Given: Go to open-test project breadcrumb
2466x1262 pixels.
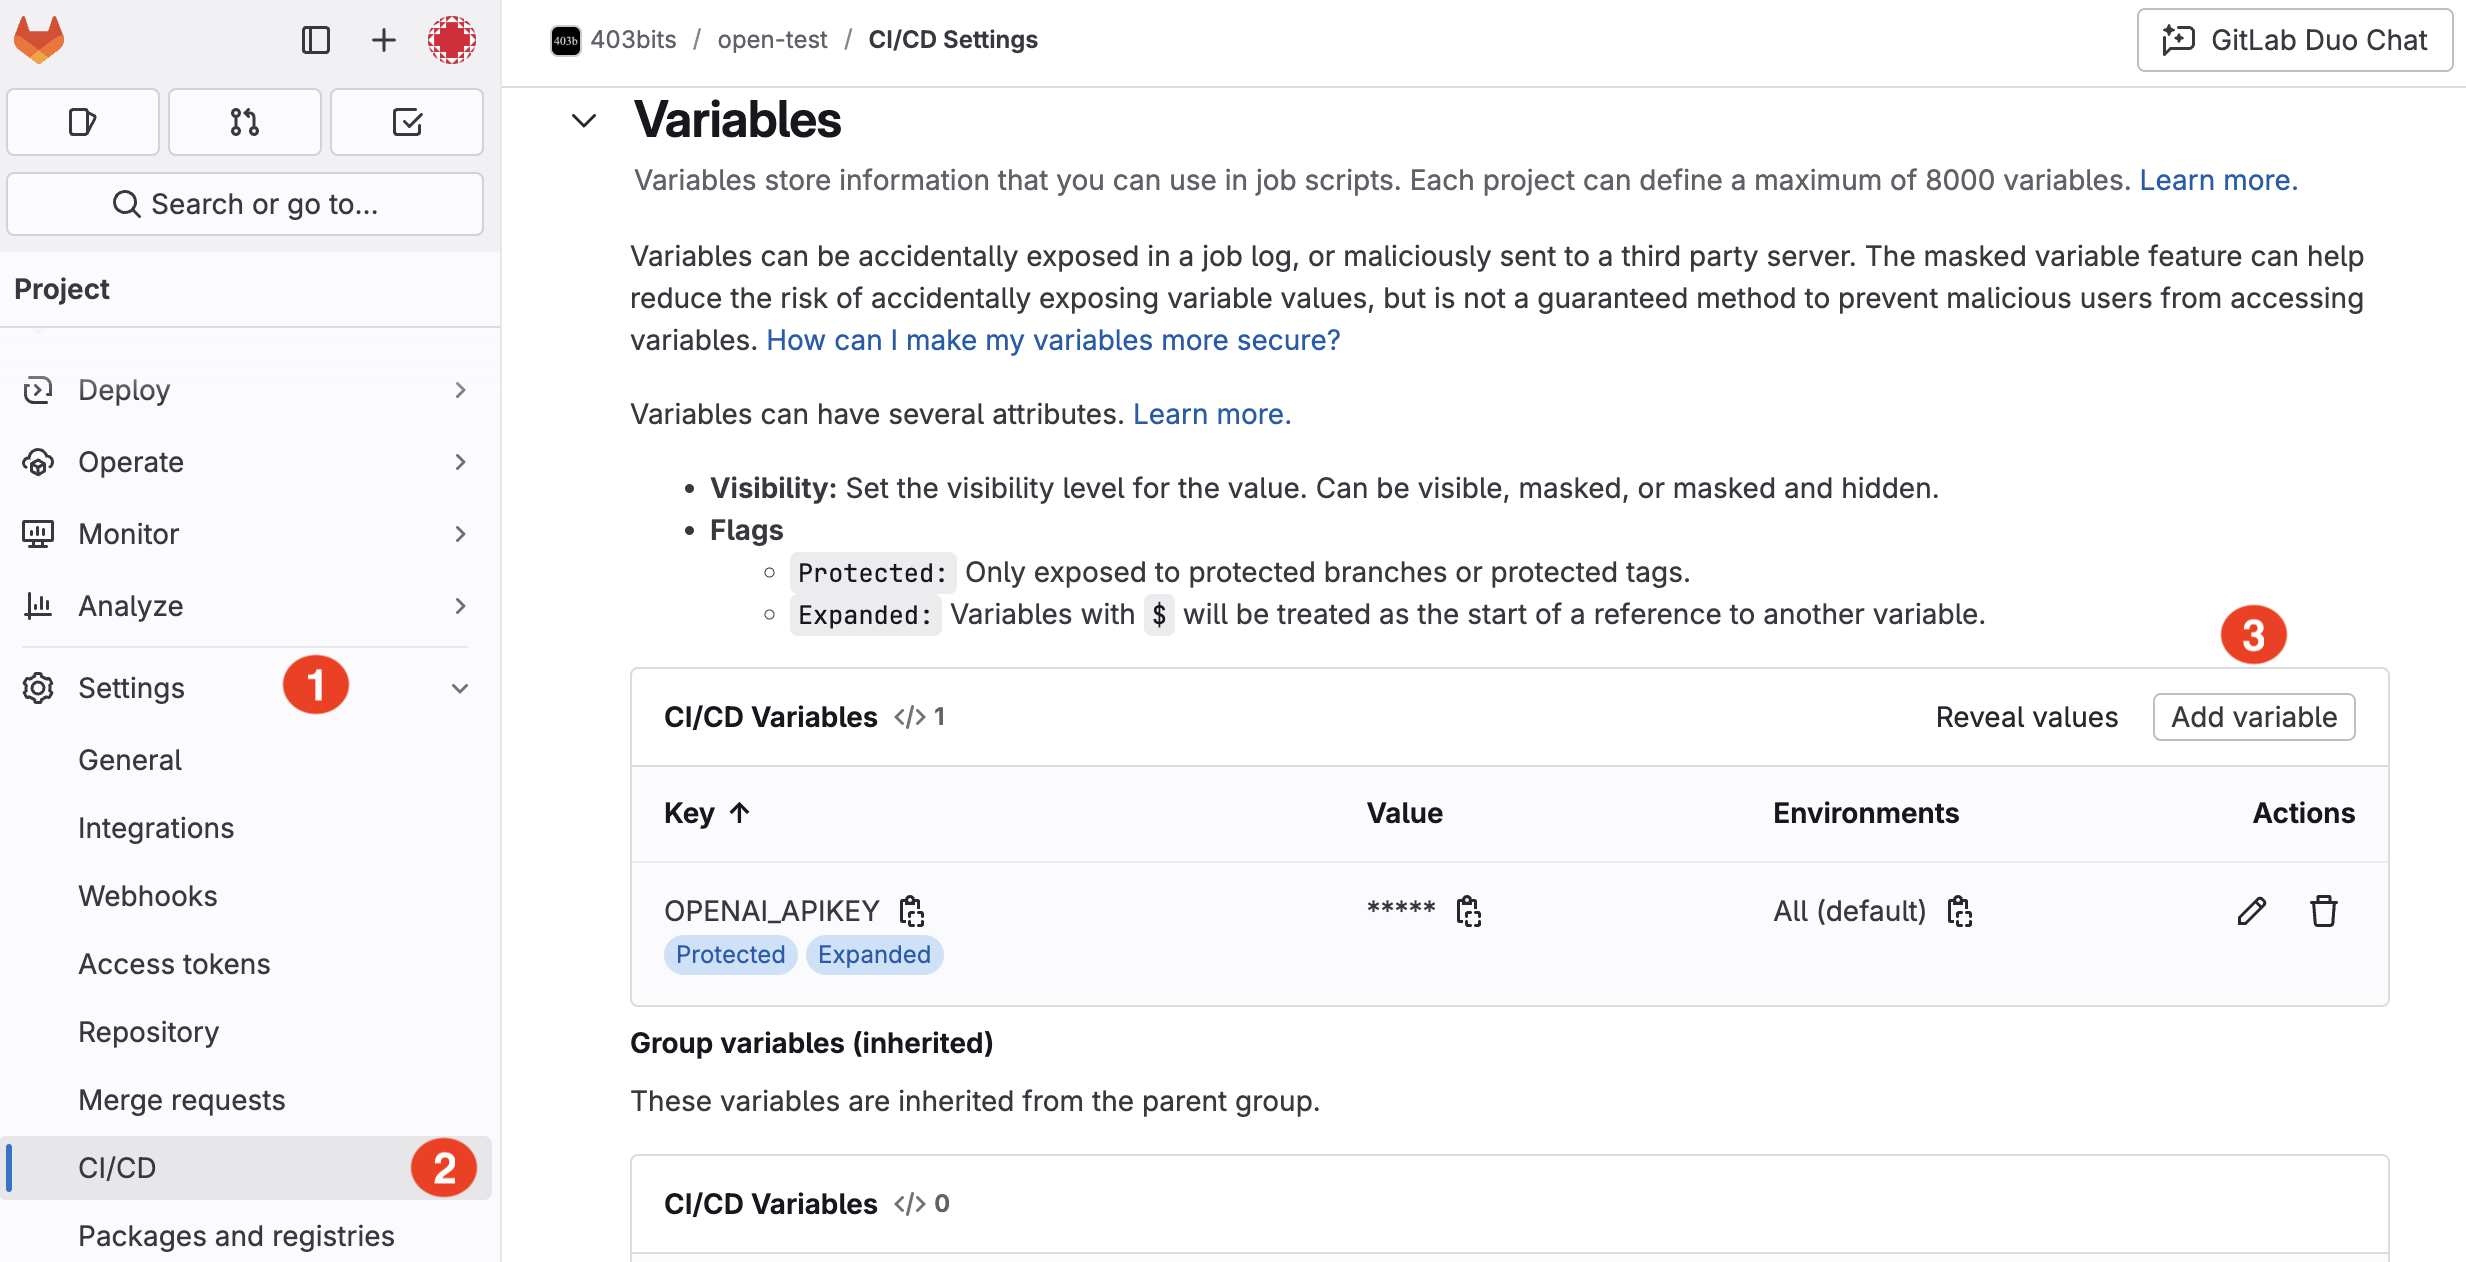Looking at the screenshot, I should click(x=772, y=40).
